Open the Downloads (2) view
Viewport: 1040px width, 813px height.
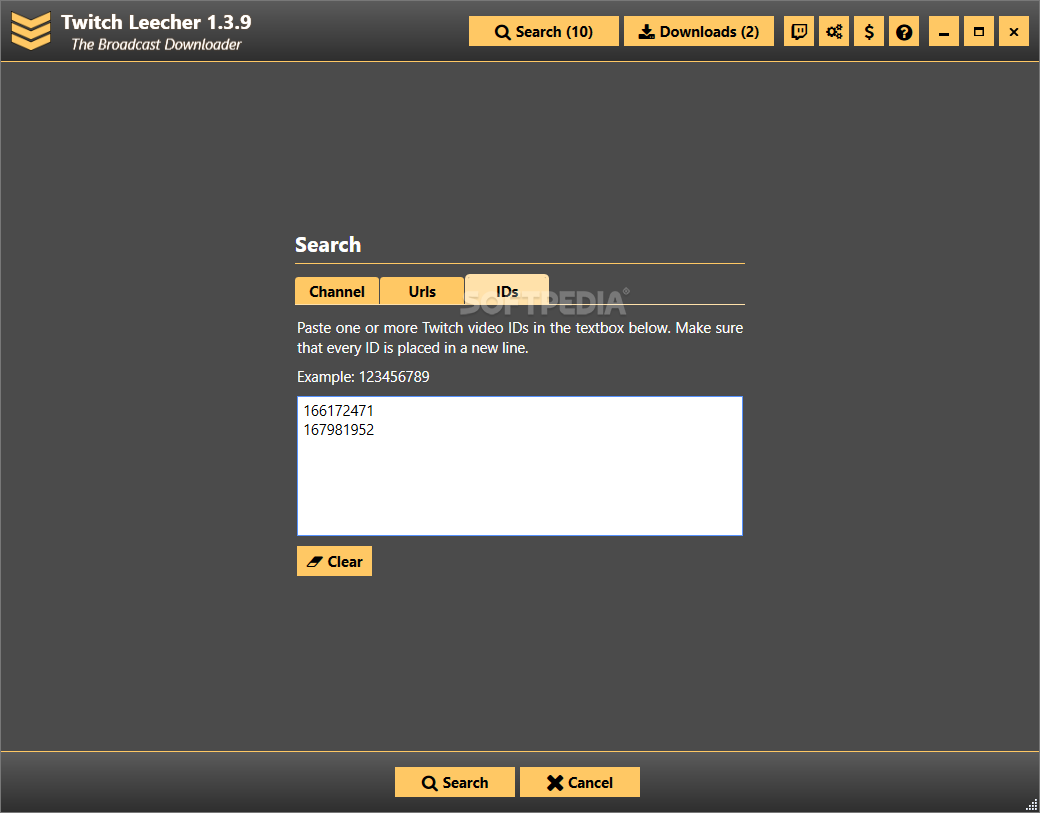pos(698,31)
